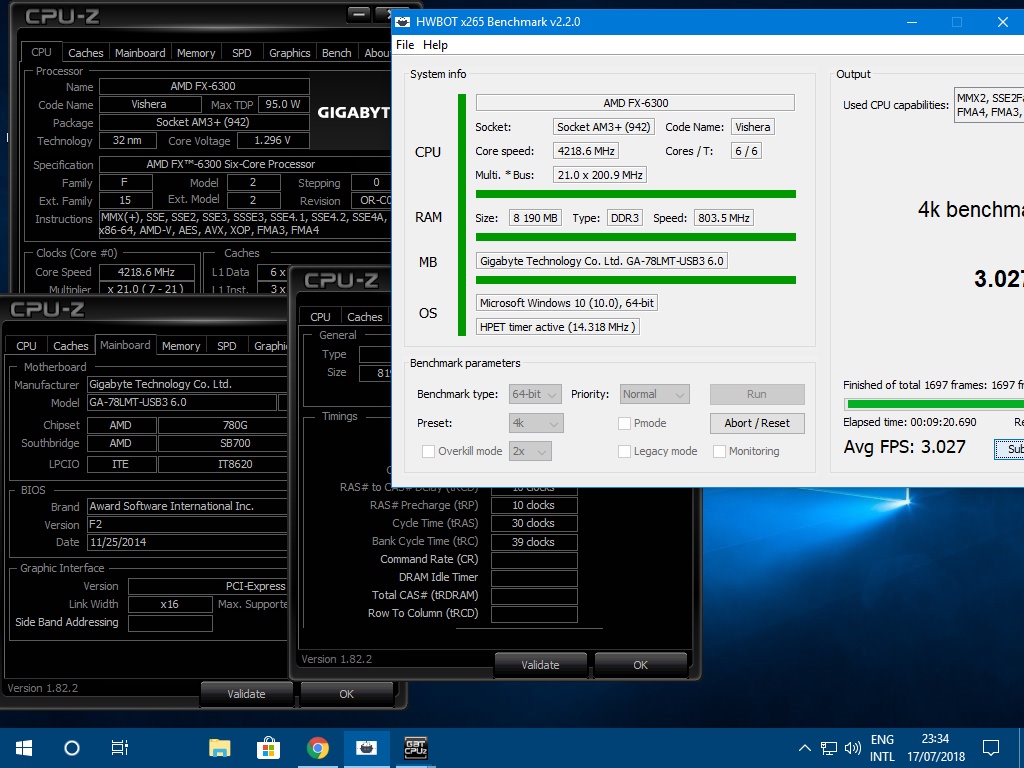Click the Core speed 4218.6 MHz field in HWBOT
This screenshot has height=768, width=1024.
(586, 151)
